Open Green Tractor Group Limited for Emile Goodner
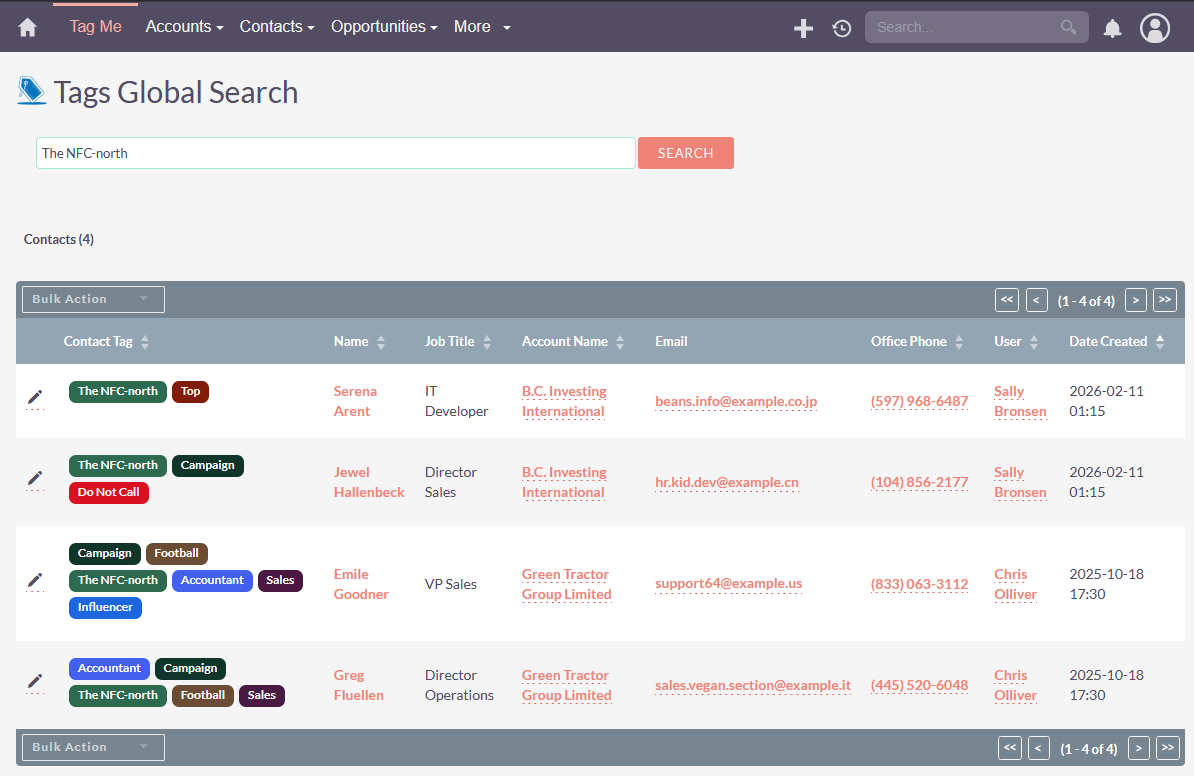The image size is (1194, 776). coord(567,584)
